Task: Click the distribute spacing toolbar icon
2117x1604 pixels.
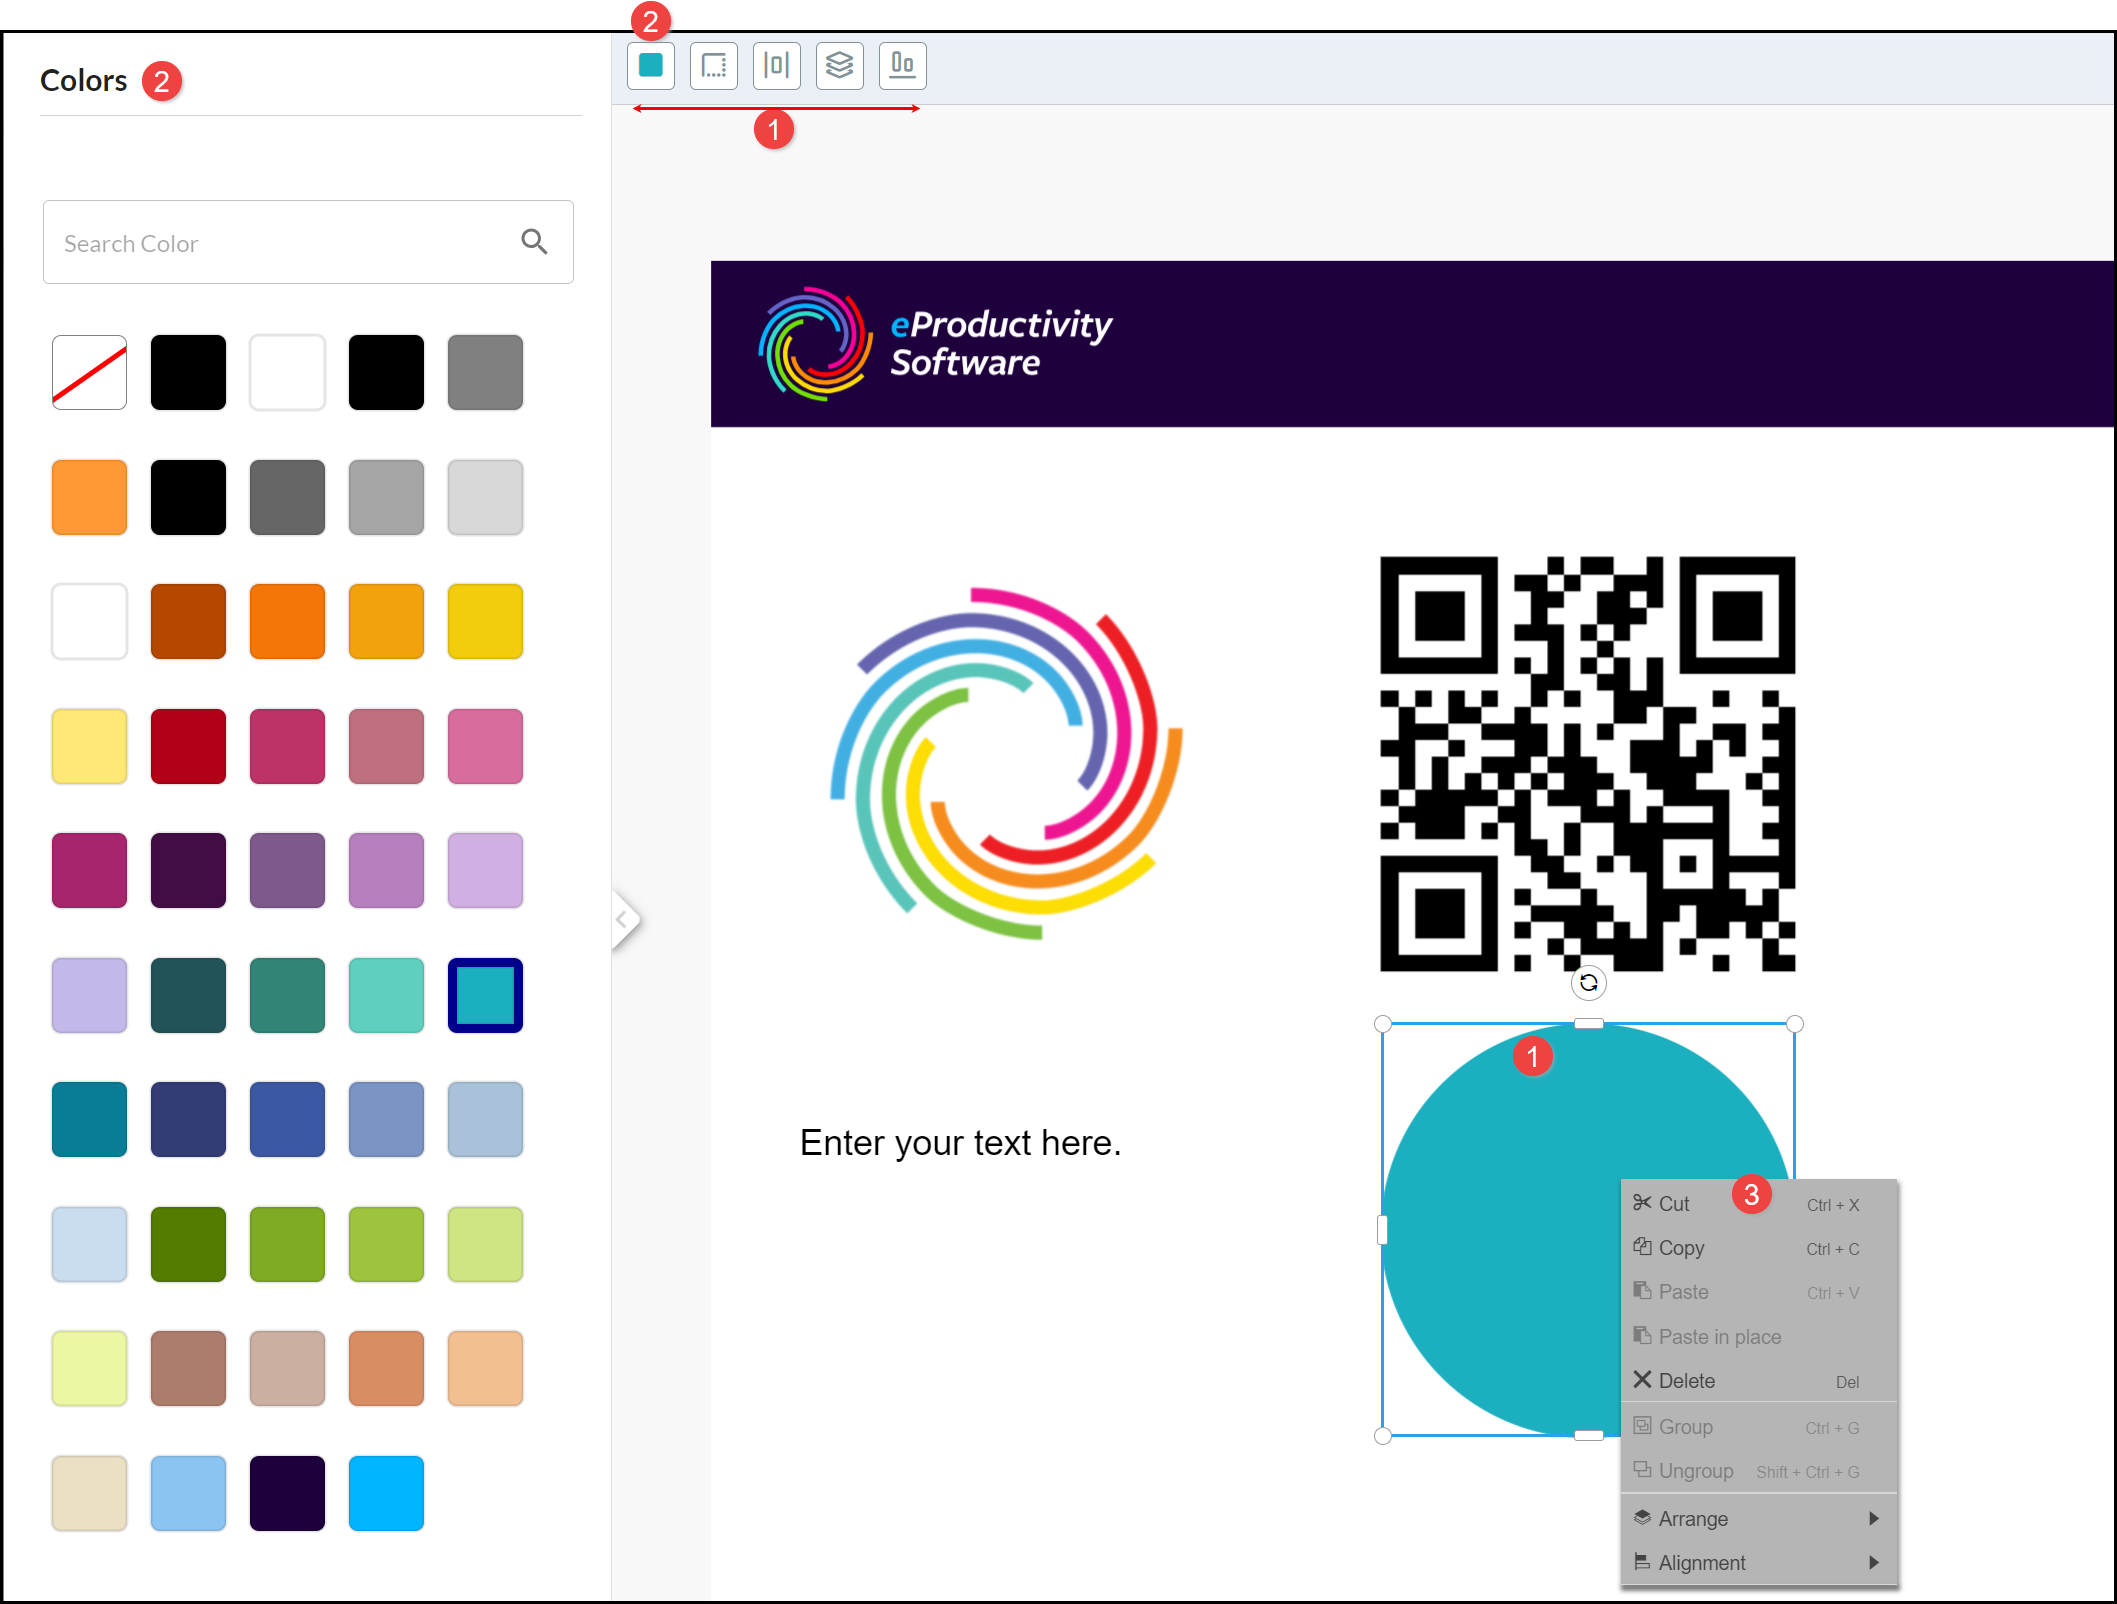Action: (777, 66)
